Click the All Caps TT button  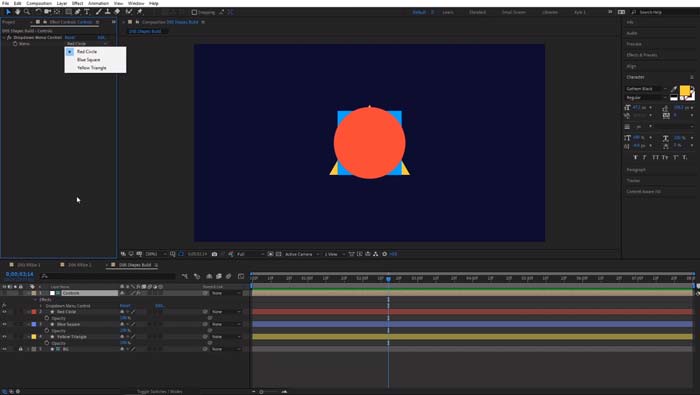coord(656,158)
